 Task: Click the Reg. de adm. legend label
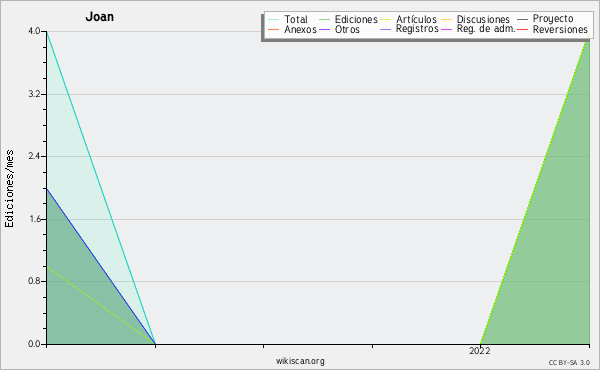pyautogui.click(x=486, y=29)
